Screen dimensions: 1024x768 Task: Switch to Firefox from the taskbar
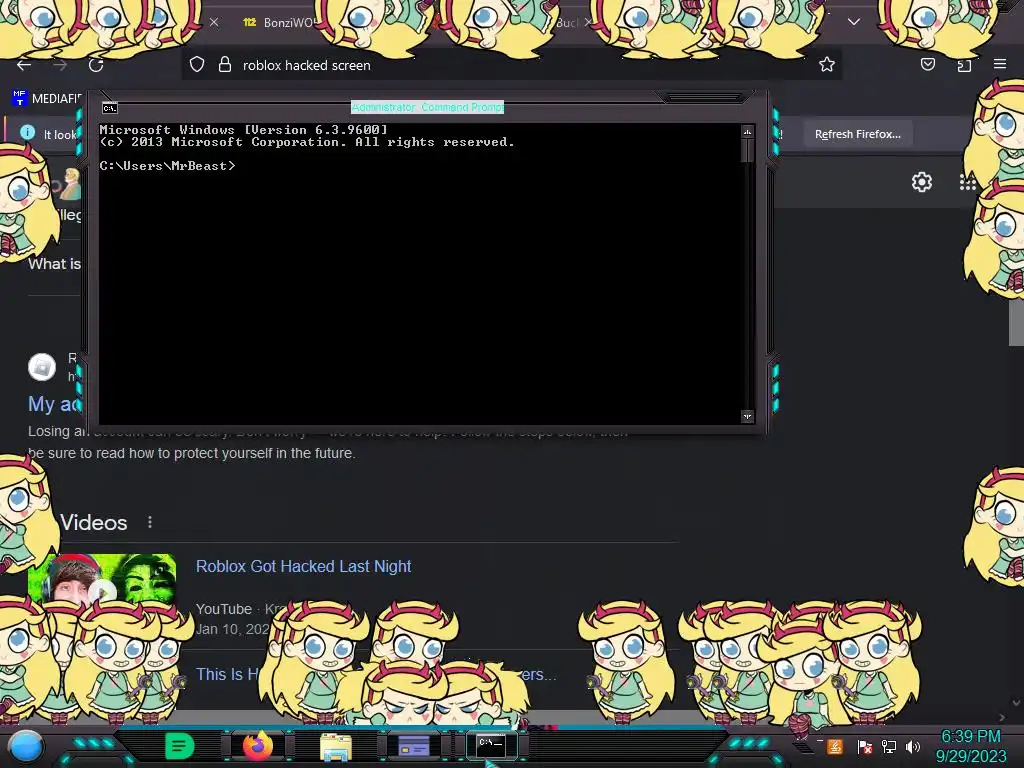pyautogui.click(x=258, y=746)
